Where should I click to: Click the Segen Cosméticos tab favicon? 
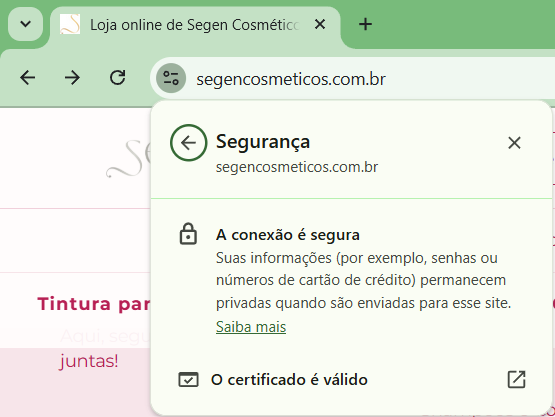click(x=70, y=24)
